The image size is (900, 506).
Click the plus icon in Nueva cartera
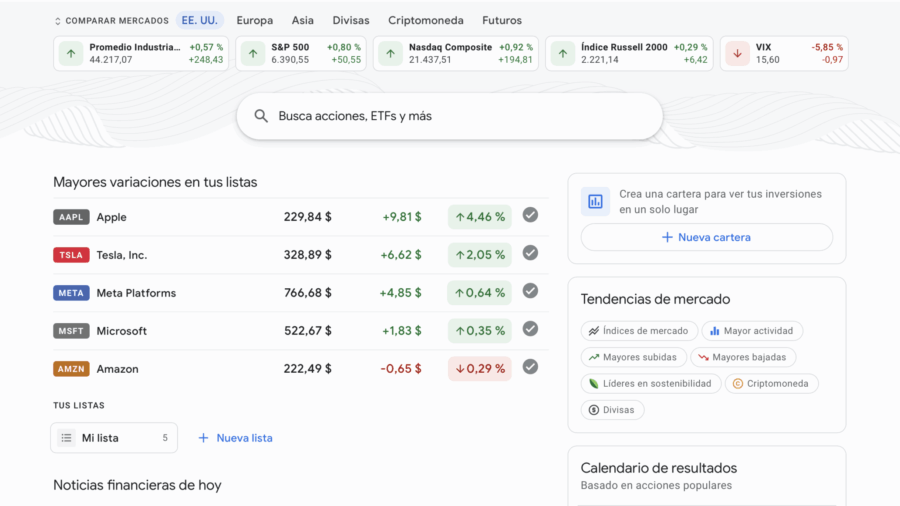pos(667,237)
